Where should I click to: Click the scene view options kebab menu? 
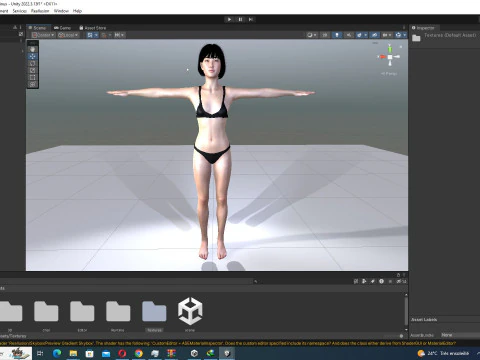pos(404,28)
